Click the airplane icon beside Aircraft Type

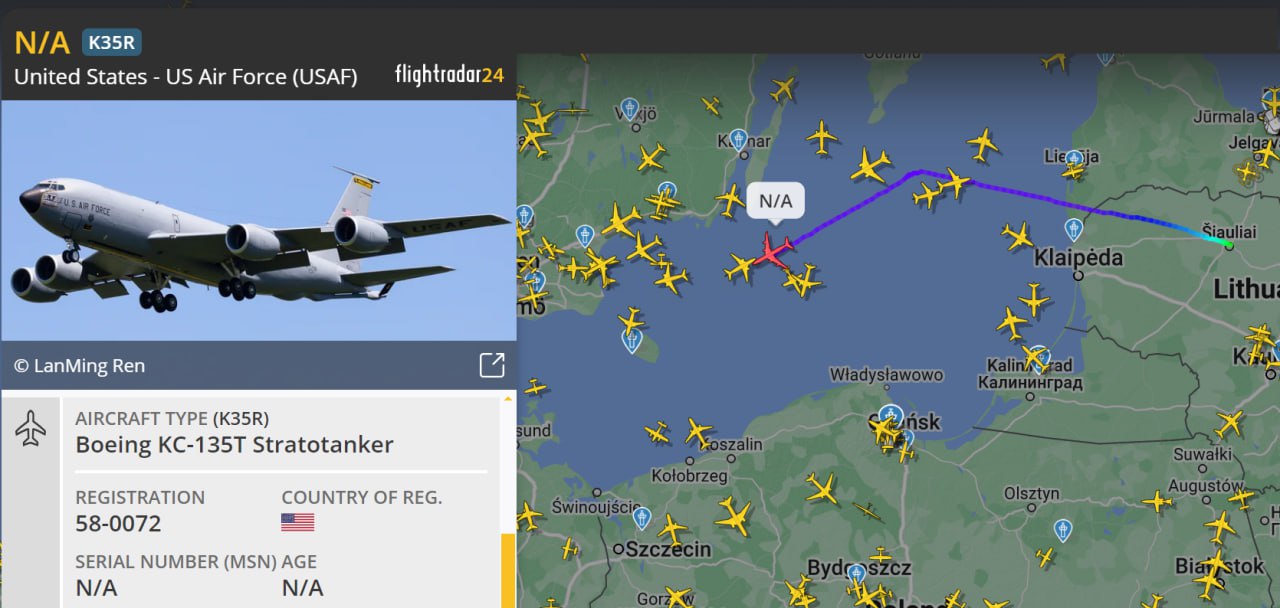tap(31, 428)
